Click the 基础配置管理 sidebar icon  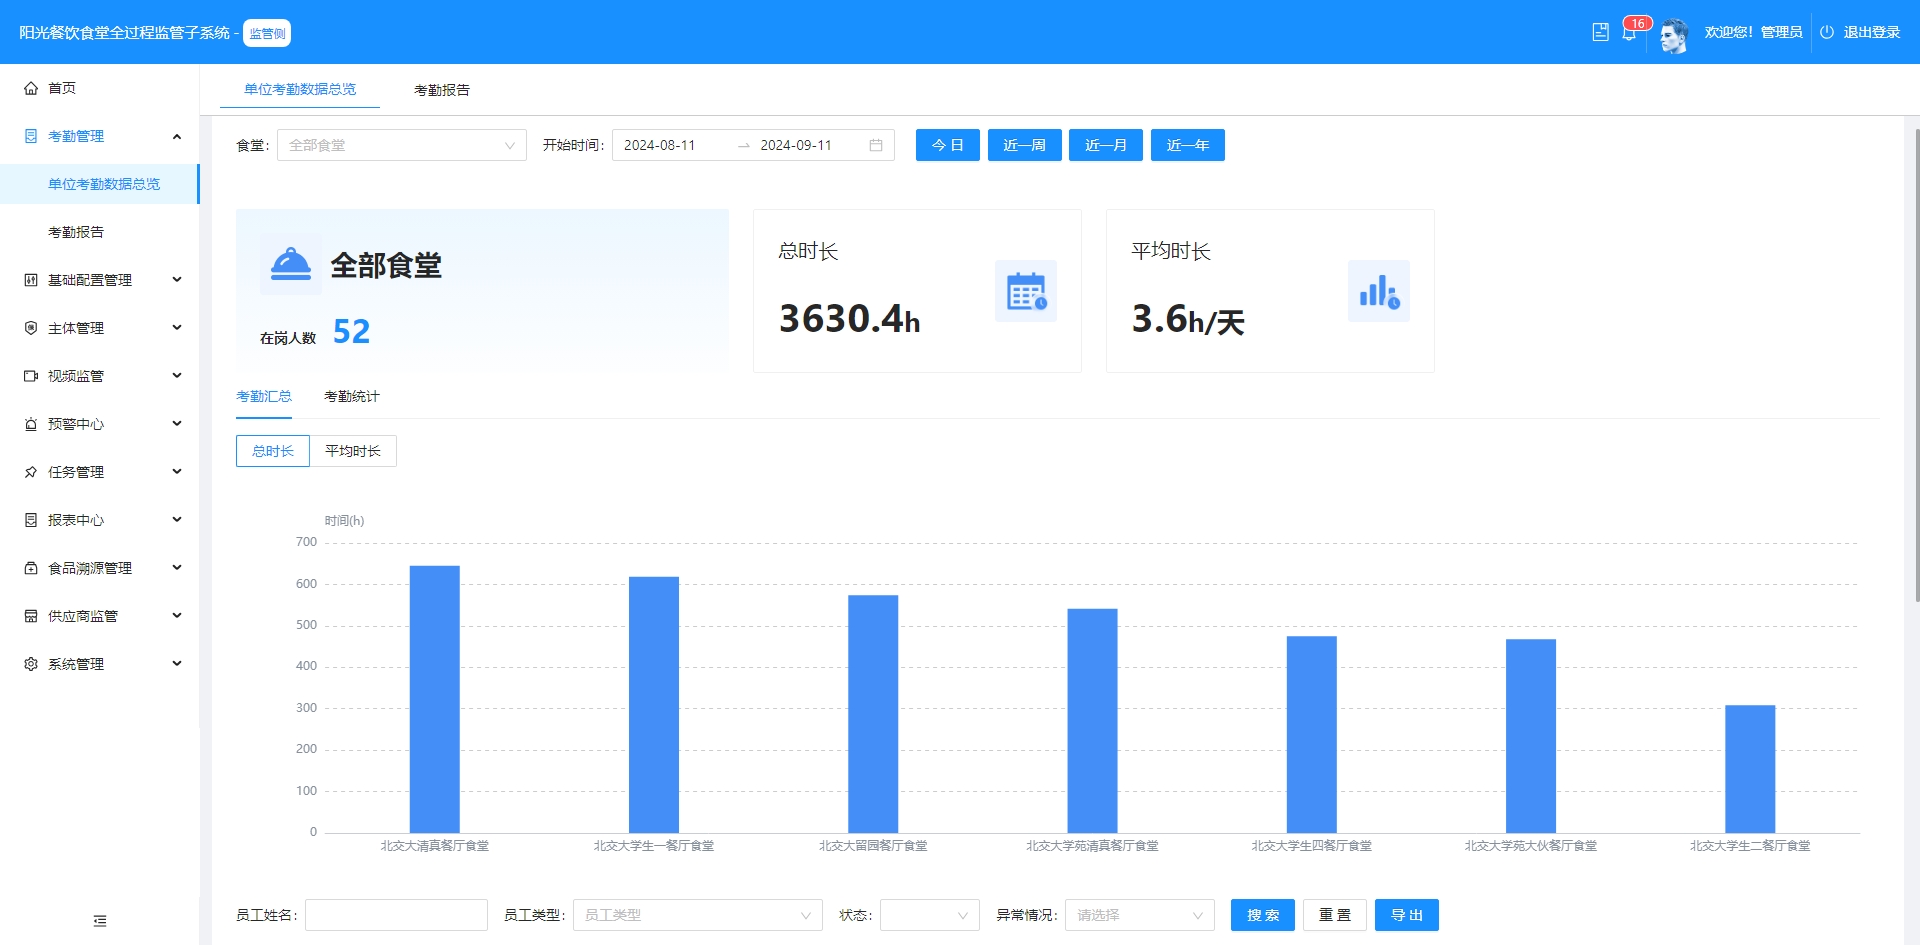(31, 280)
